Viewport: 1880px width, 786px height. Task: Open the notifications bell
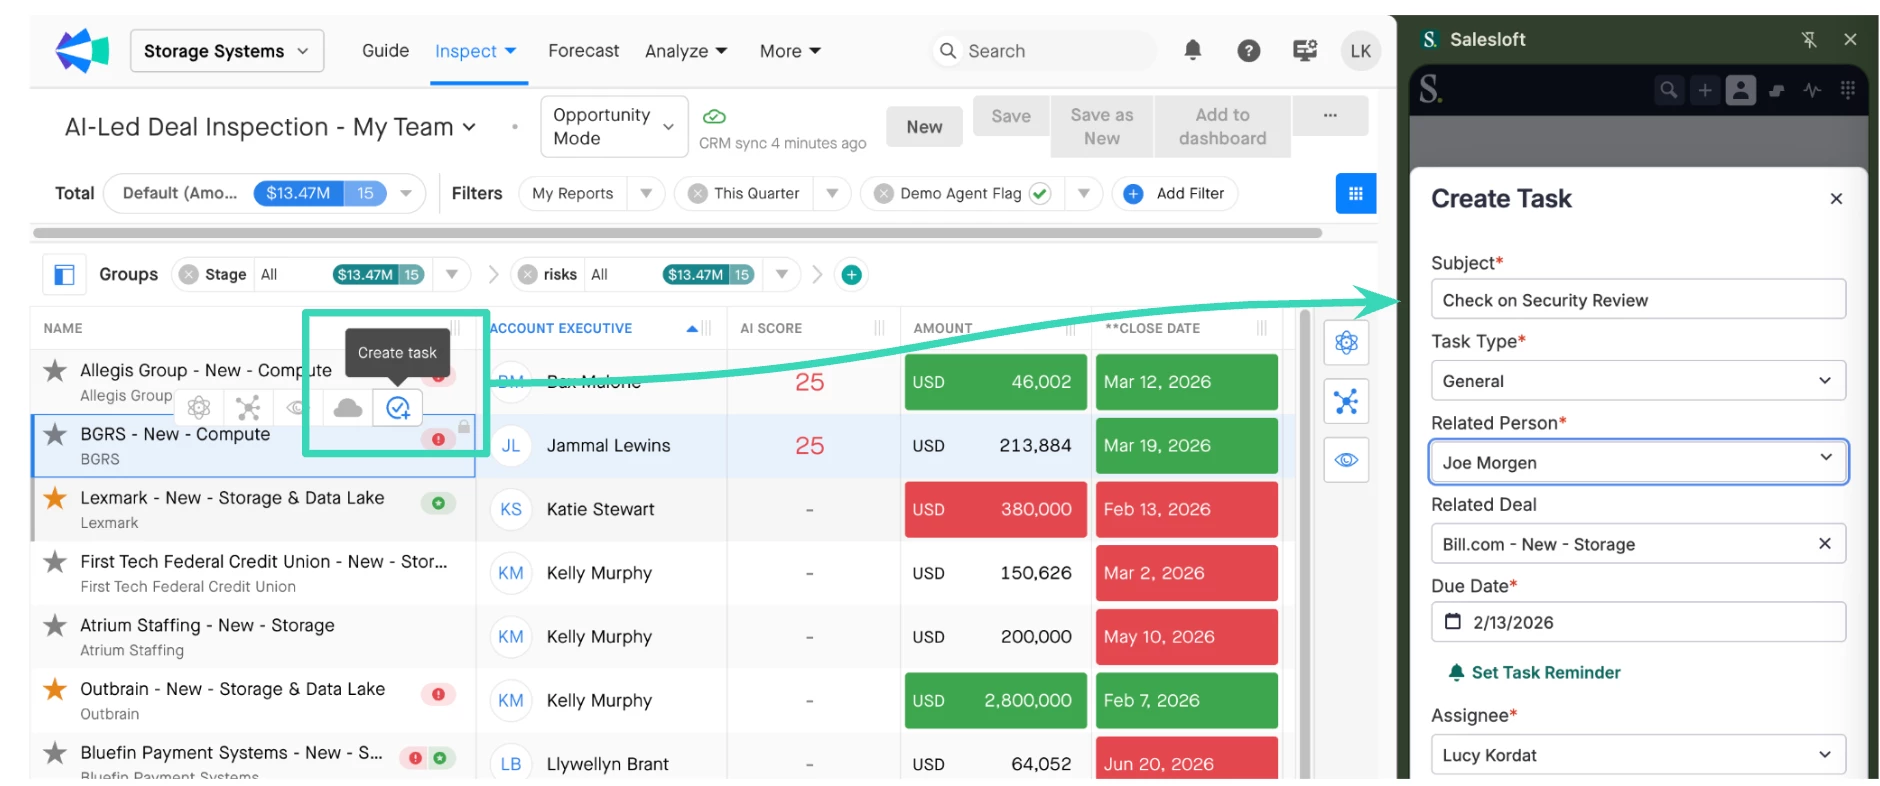tap(1192, 50)
